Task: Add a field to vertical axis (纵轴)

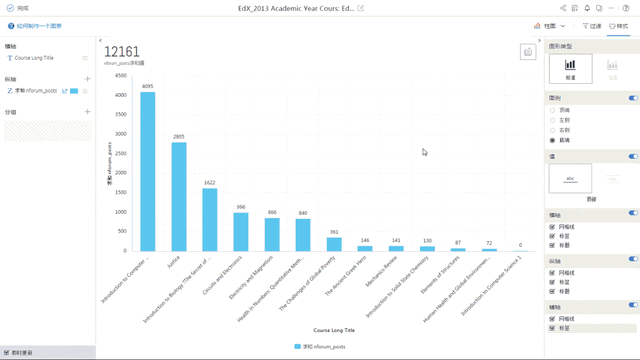Action: coord(87,79)
